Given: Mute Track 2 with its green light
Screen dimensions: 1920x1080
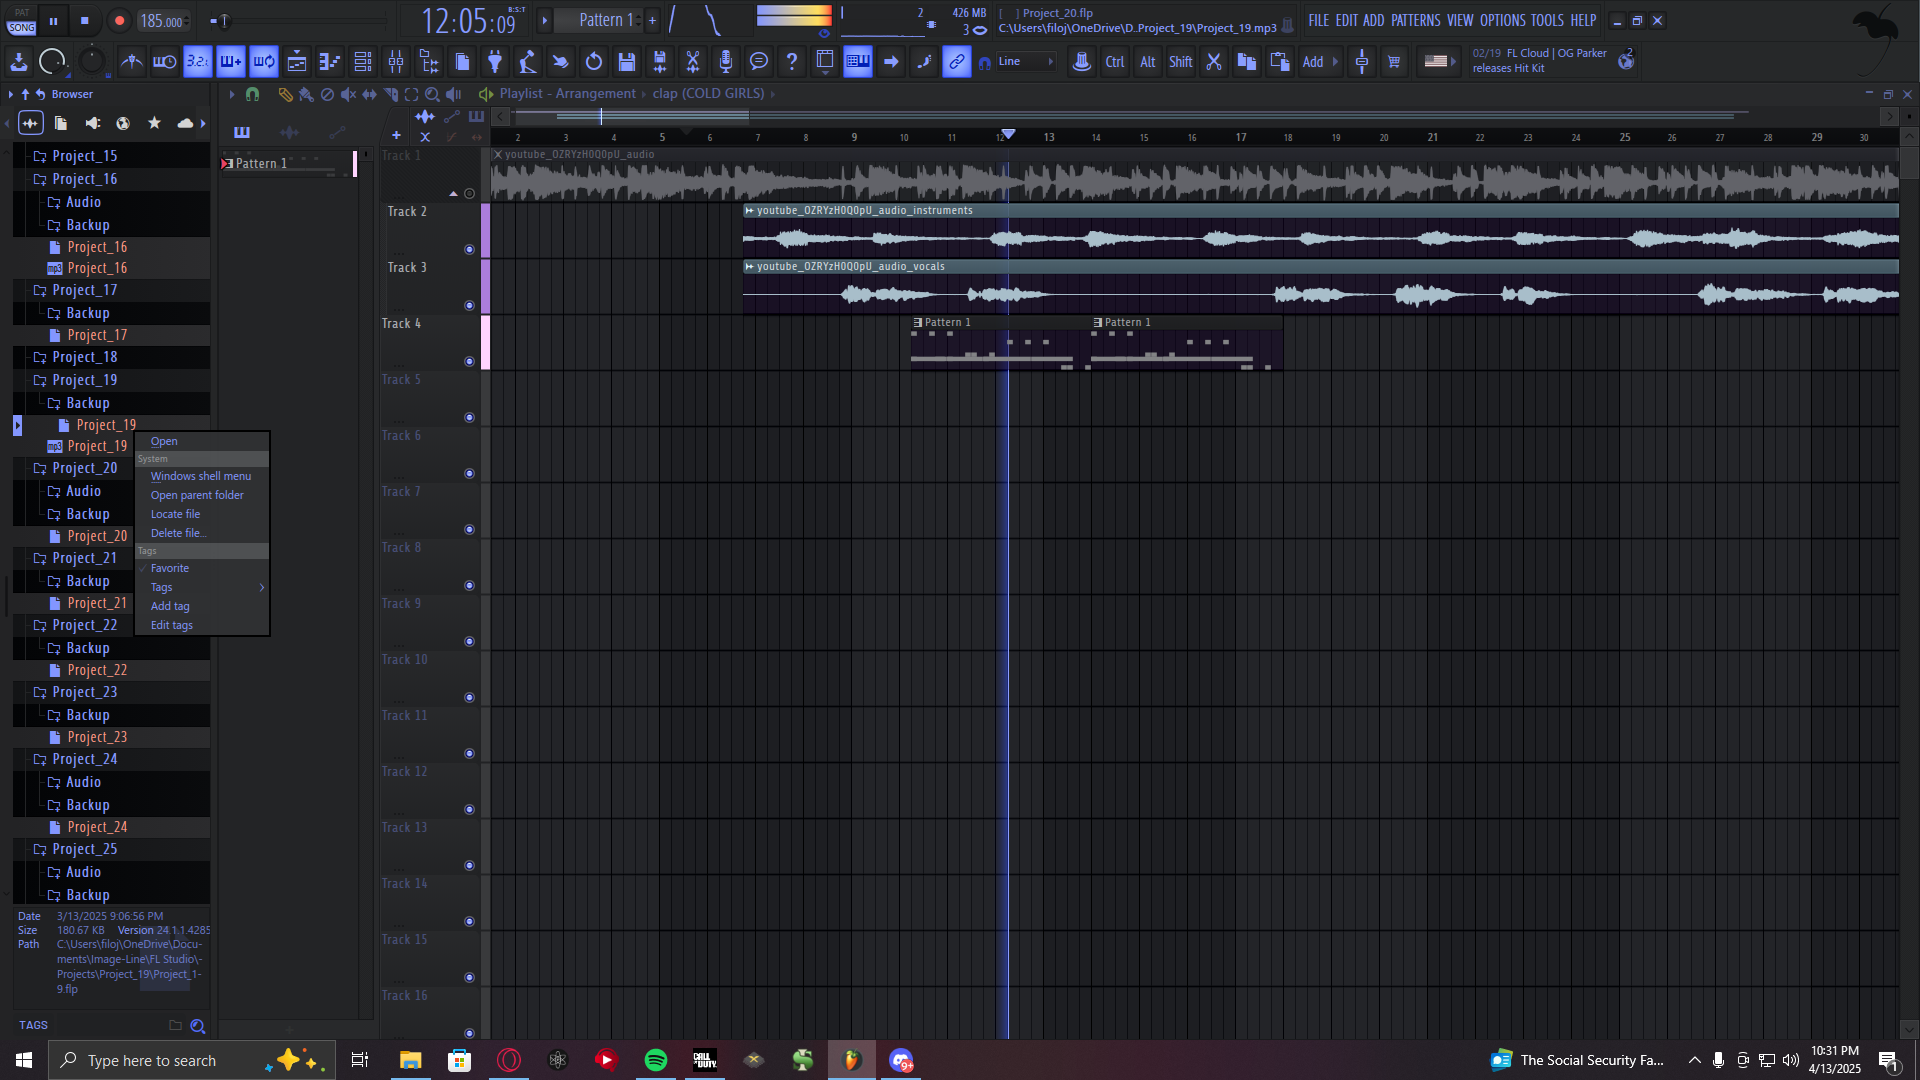Looking at the screenshot, I should point(469,249).
